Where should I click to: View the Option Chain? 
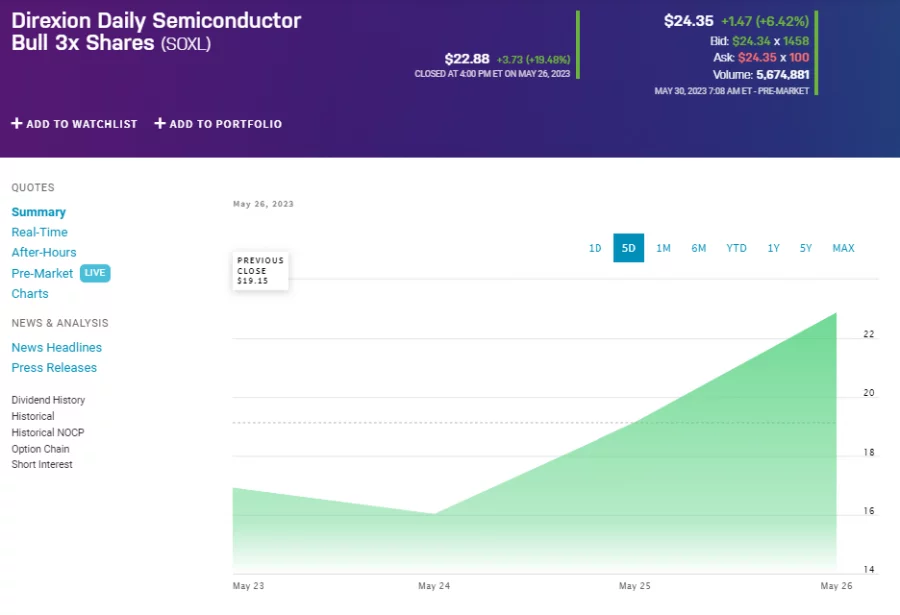click(x=40, y=448)
